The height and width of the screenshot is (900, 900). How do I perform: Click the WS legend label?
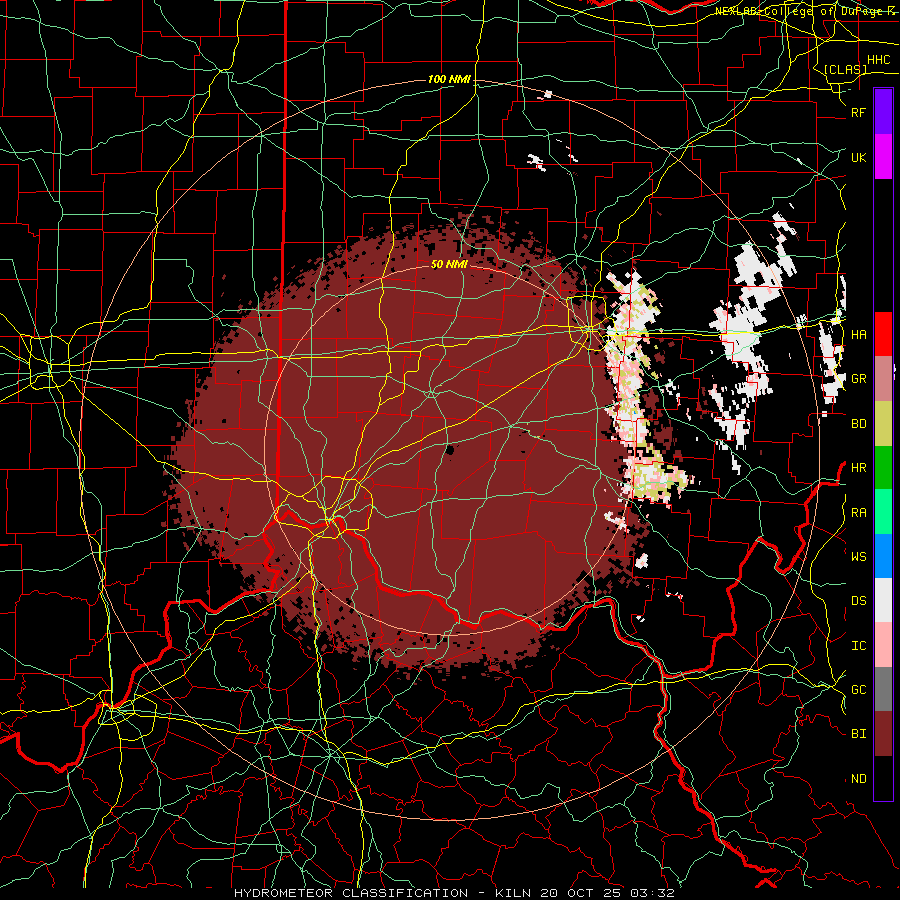coord(858,556)
